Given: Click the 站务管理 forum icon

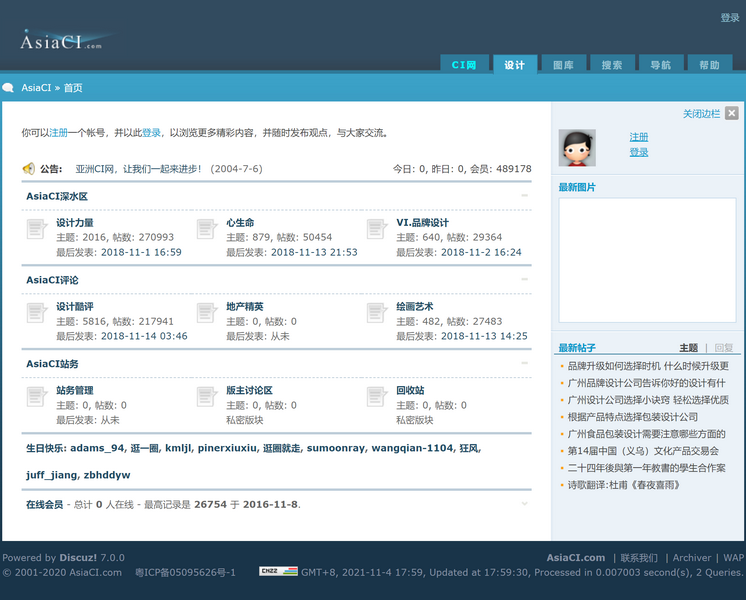Looking at the screenshot, I should click(x=36, y=398).
